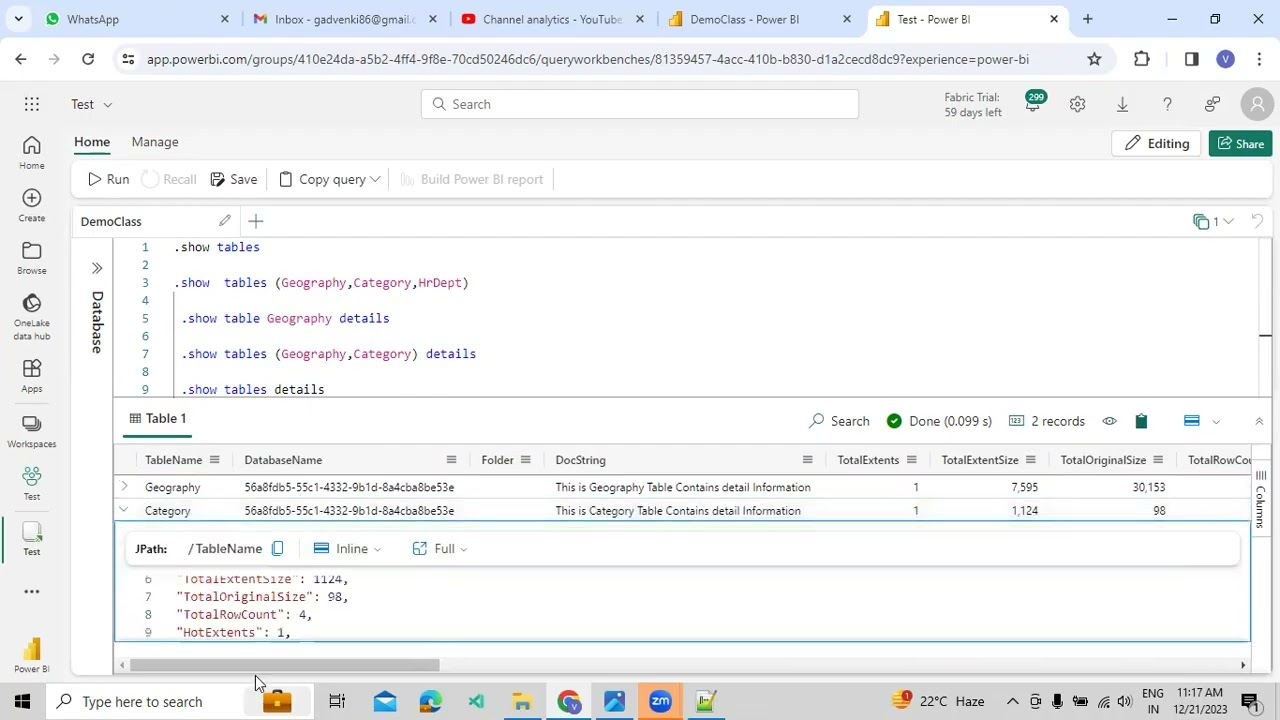The image size is (1280, 720).
Task: Select DemoClass query tab
Action: (x=111, y=221)
